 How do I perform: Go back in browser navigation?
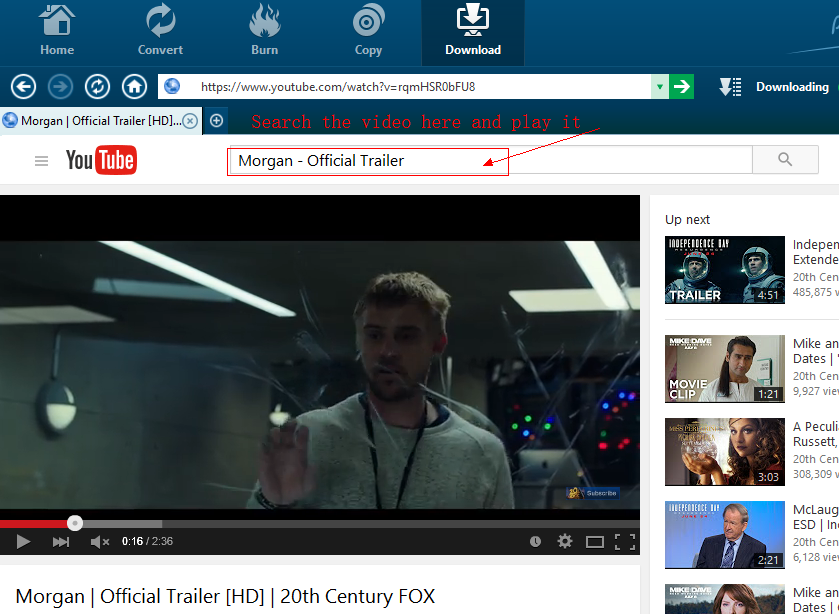point(24,87)
